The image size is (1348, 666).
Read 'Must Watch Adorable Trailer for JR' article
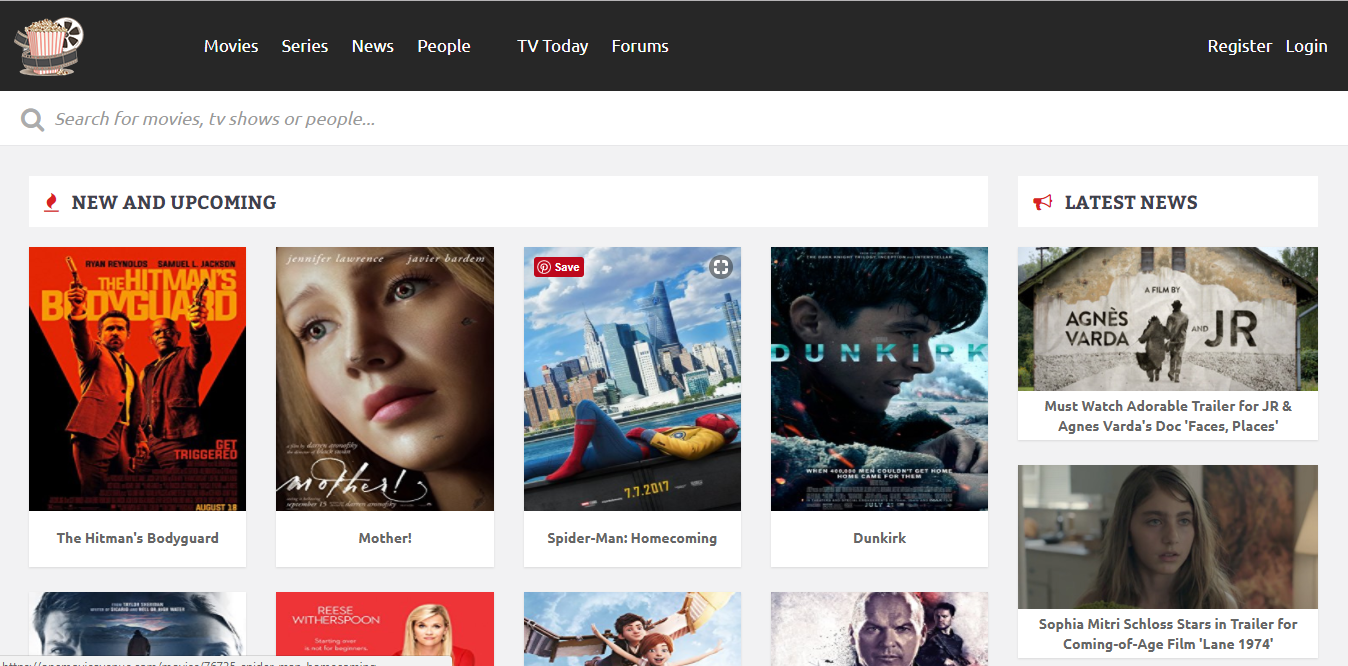coord(1168,416)
